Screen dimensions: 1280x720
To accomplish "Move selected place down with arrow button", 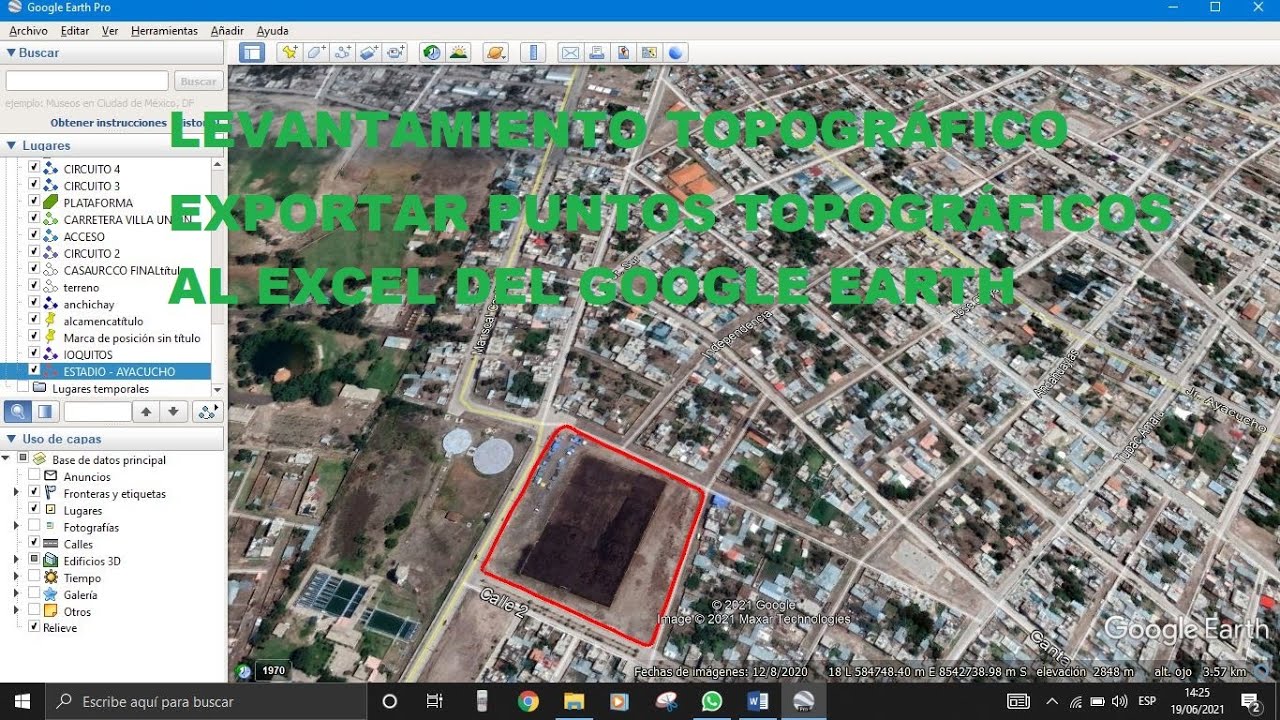I will pyautogui.click(x=174, y=411).
